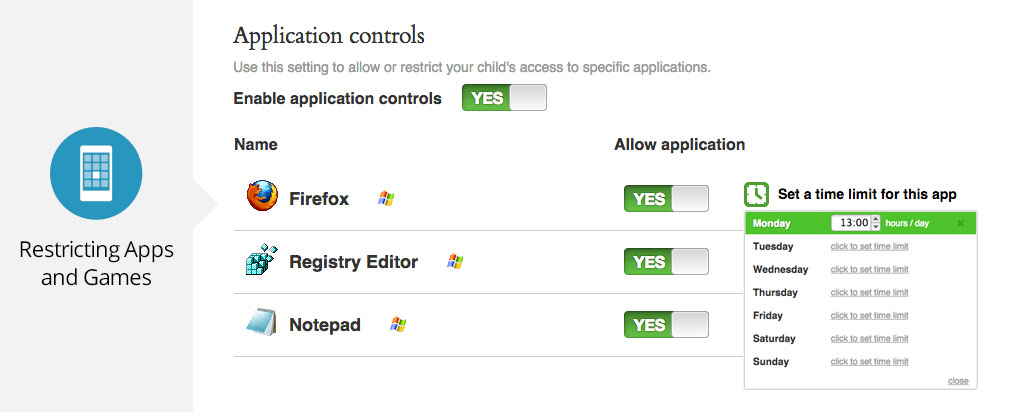
Task: Click the Restricting Apps and Games icon
Action: (x=96, y=173)
